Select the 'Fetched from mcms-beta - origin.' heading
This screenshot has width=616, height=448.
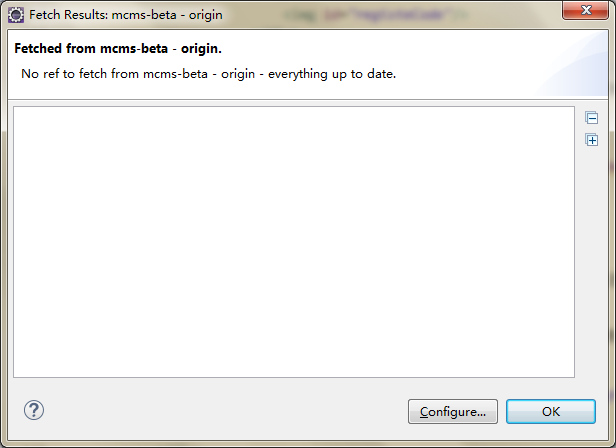[x=118, y=48]
